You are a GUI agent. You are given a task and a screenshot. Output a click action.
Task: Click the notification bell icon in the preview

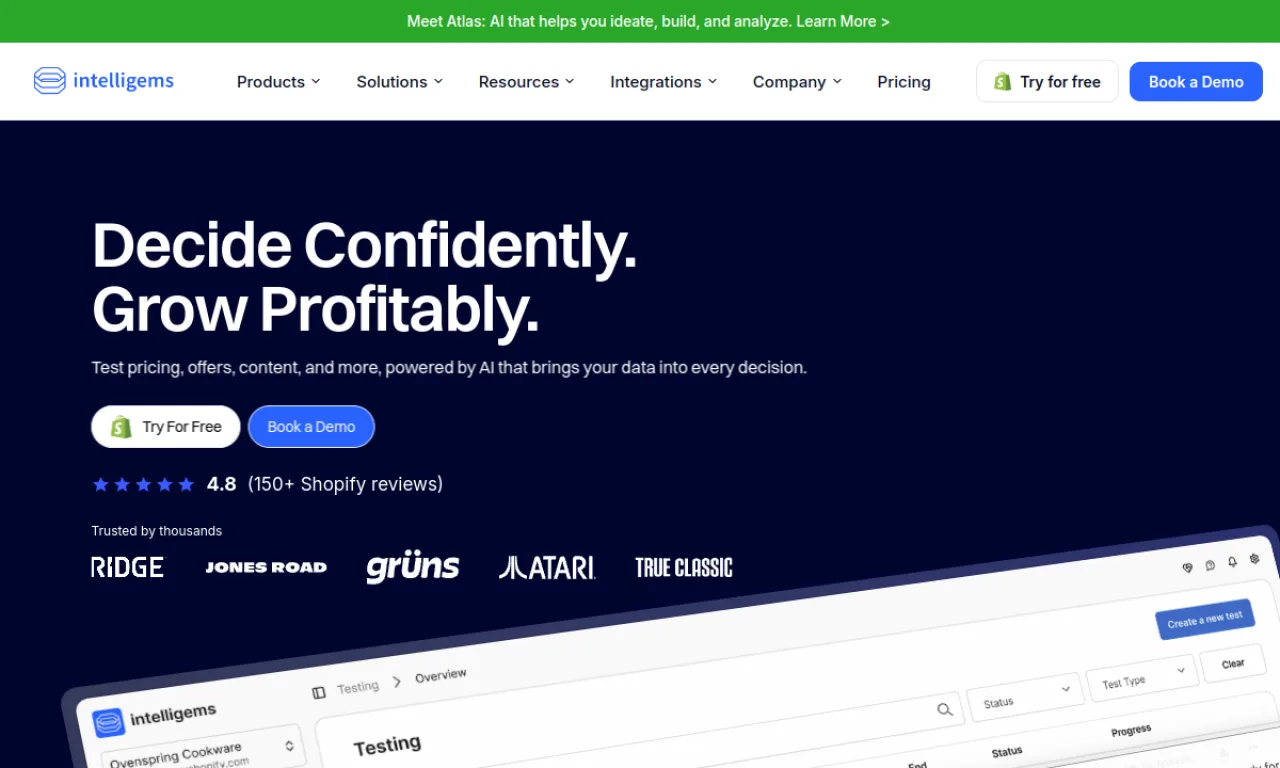click(1232, 562)
